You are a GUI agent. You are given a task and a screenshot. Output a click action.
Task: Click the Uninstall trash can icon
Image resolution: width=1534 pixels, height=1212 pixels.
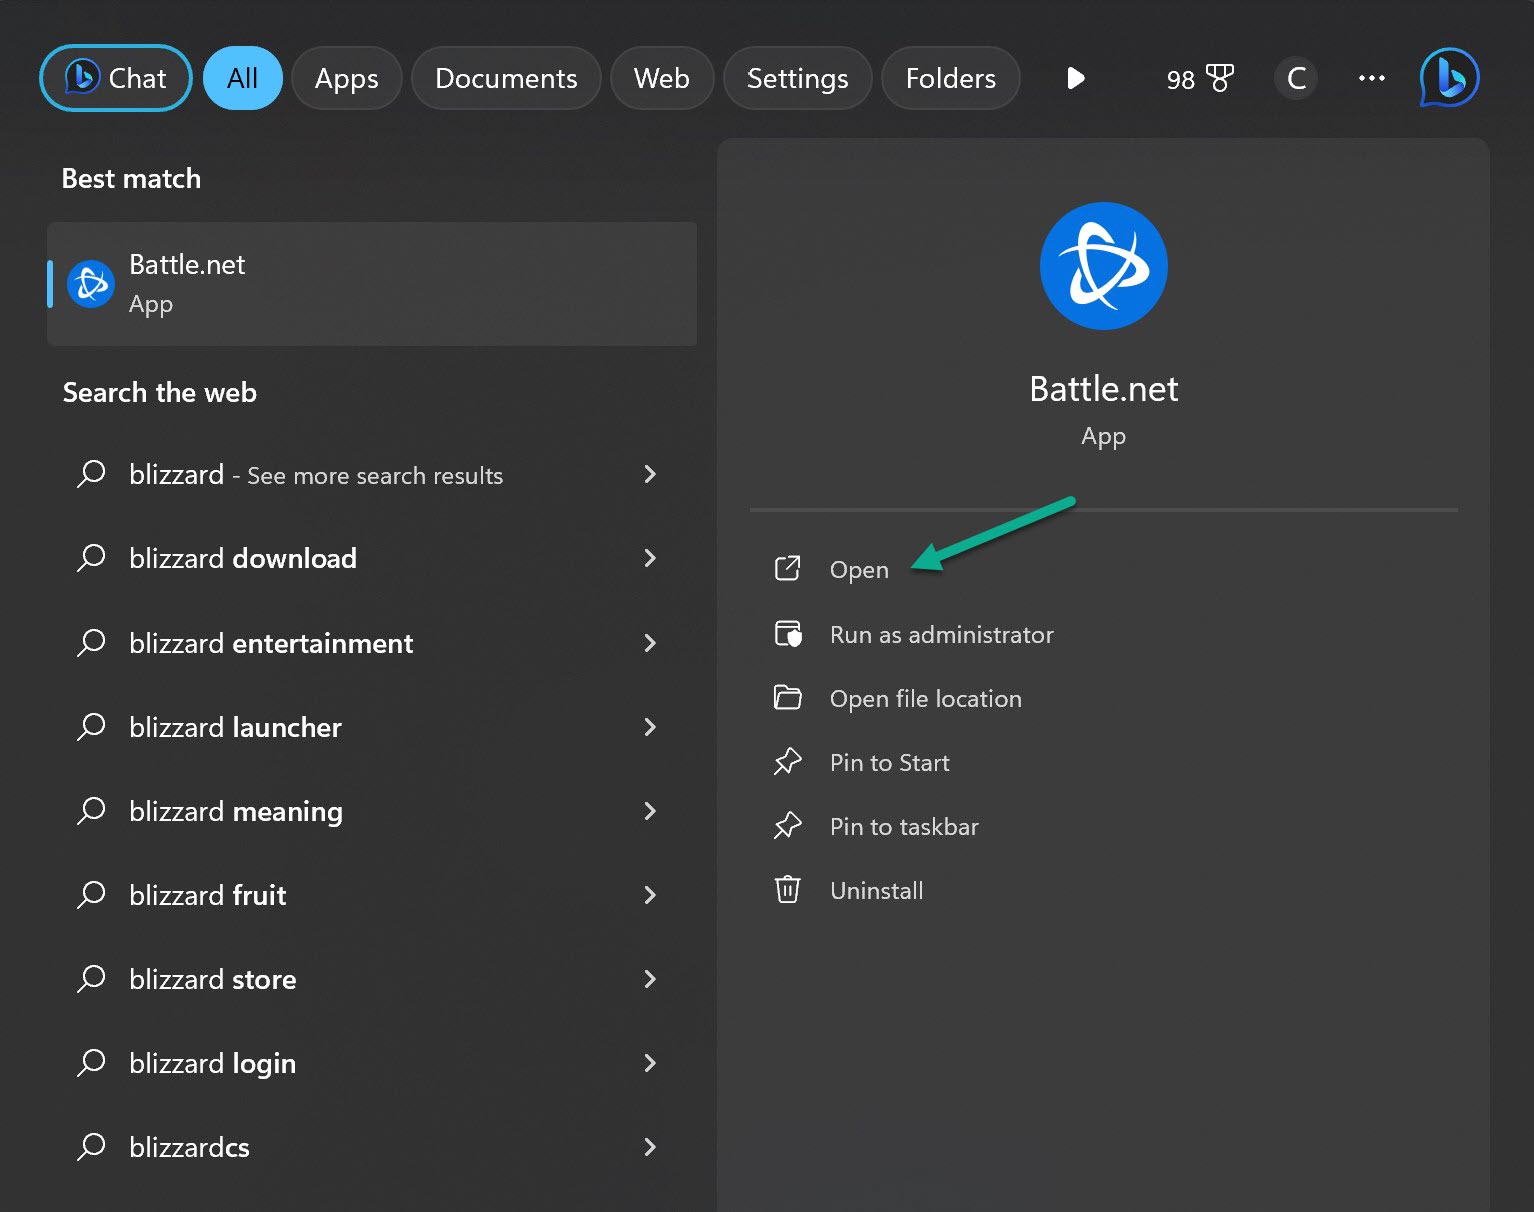pos(788,890)
